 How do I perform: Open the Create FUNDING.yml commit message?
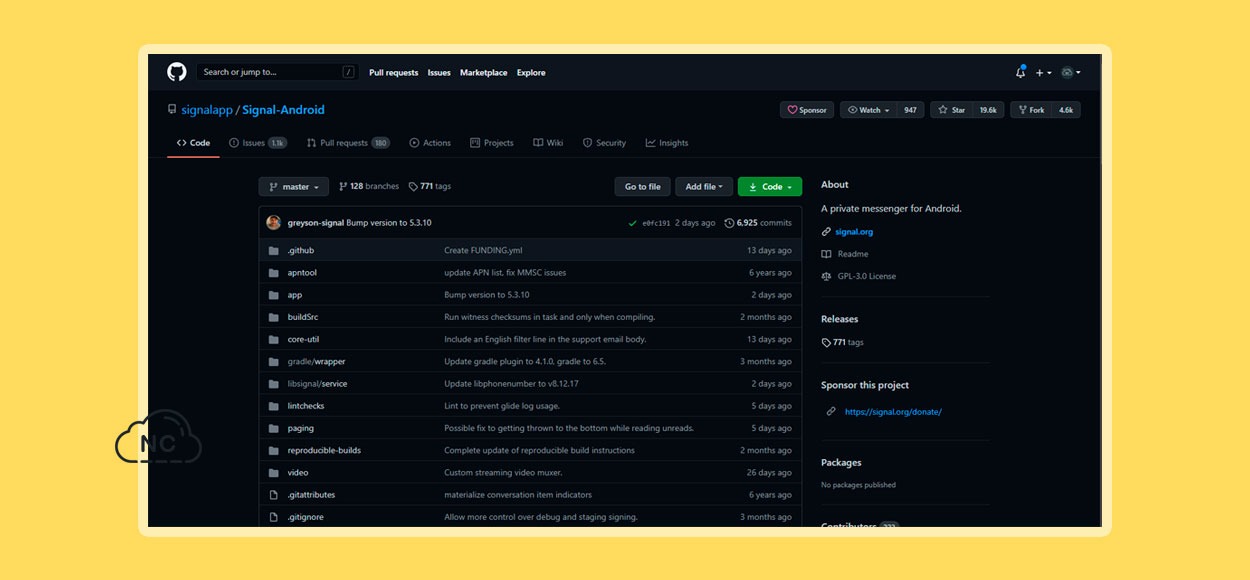(x=483, y=250)
